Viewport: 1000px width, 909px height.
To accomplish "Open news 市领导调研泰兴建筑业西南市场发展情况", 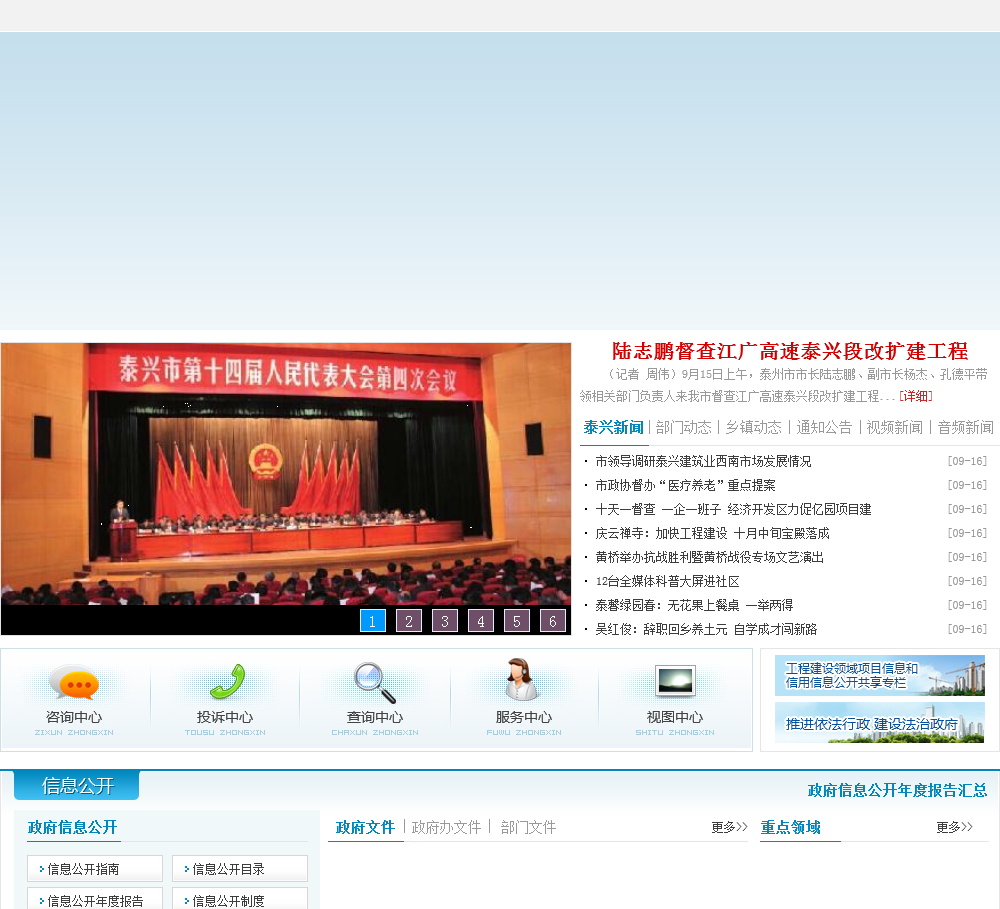I will click(703, 461).
